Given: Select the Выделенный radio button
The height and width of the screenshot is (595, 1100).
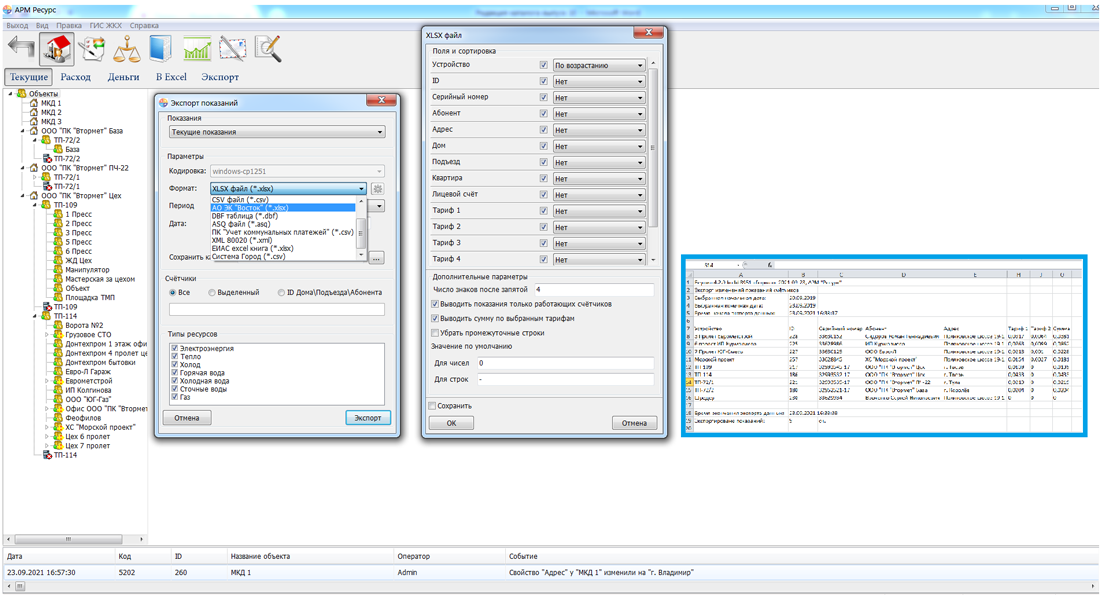Looking at the screenshot, I should click(x=212, y=293).
